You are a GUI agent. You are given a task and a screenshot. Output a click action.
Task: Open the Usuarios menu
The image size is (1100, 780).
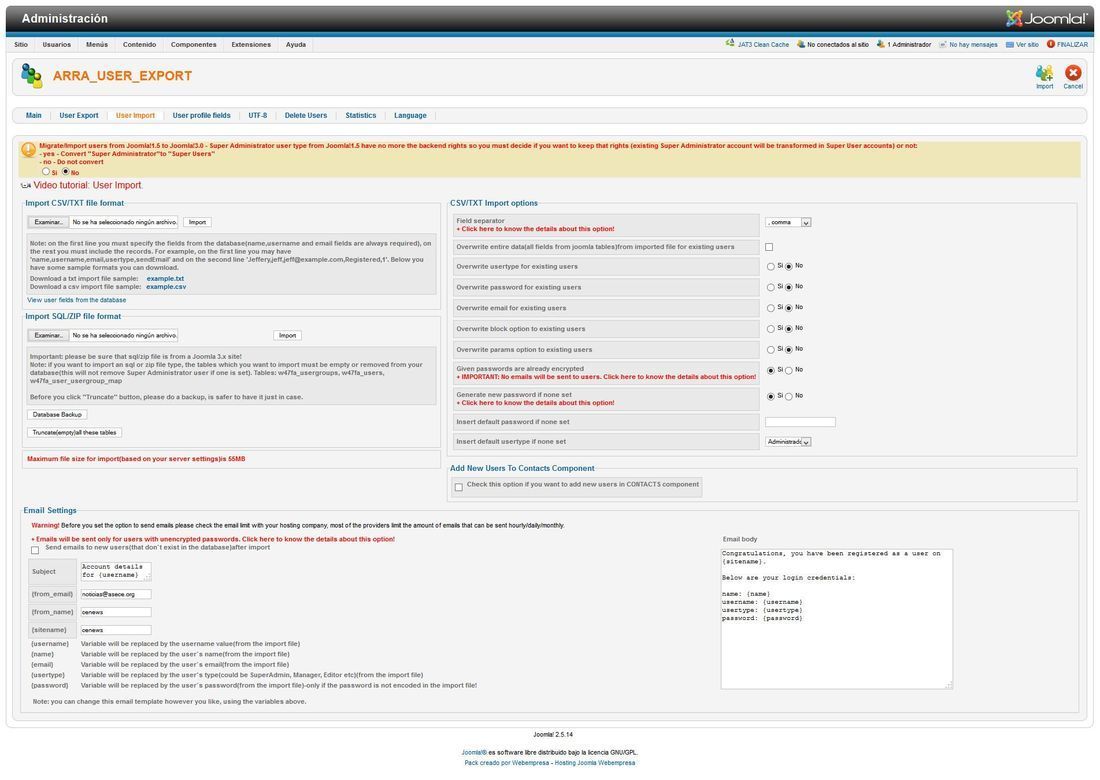click(x=57, y=44)
